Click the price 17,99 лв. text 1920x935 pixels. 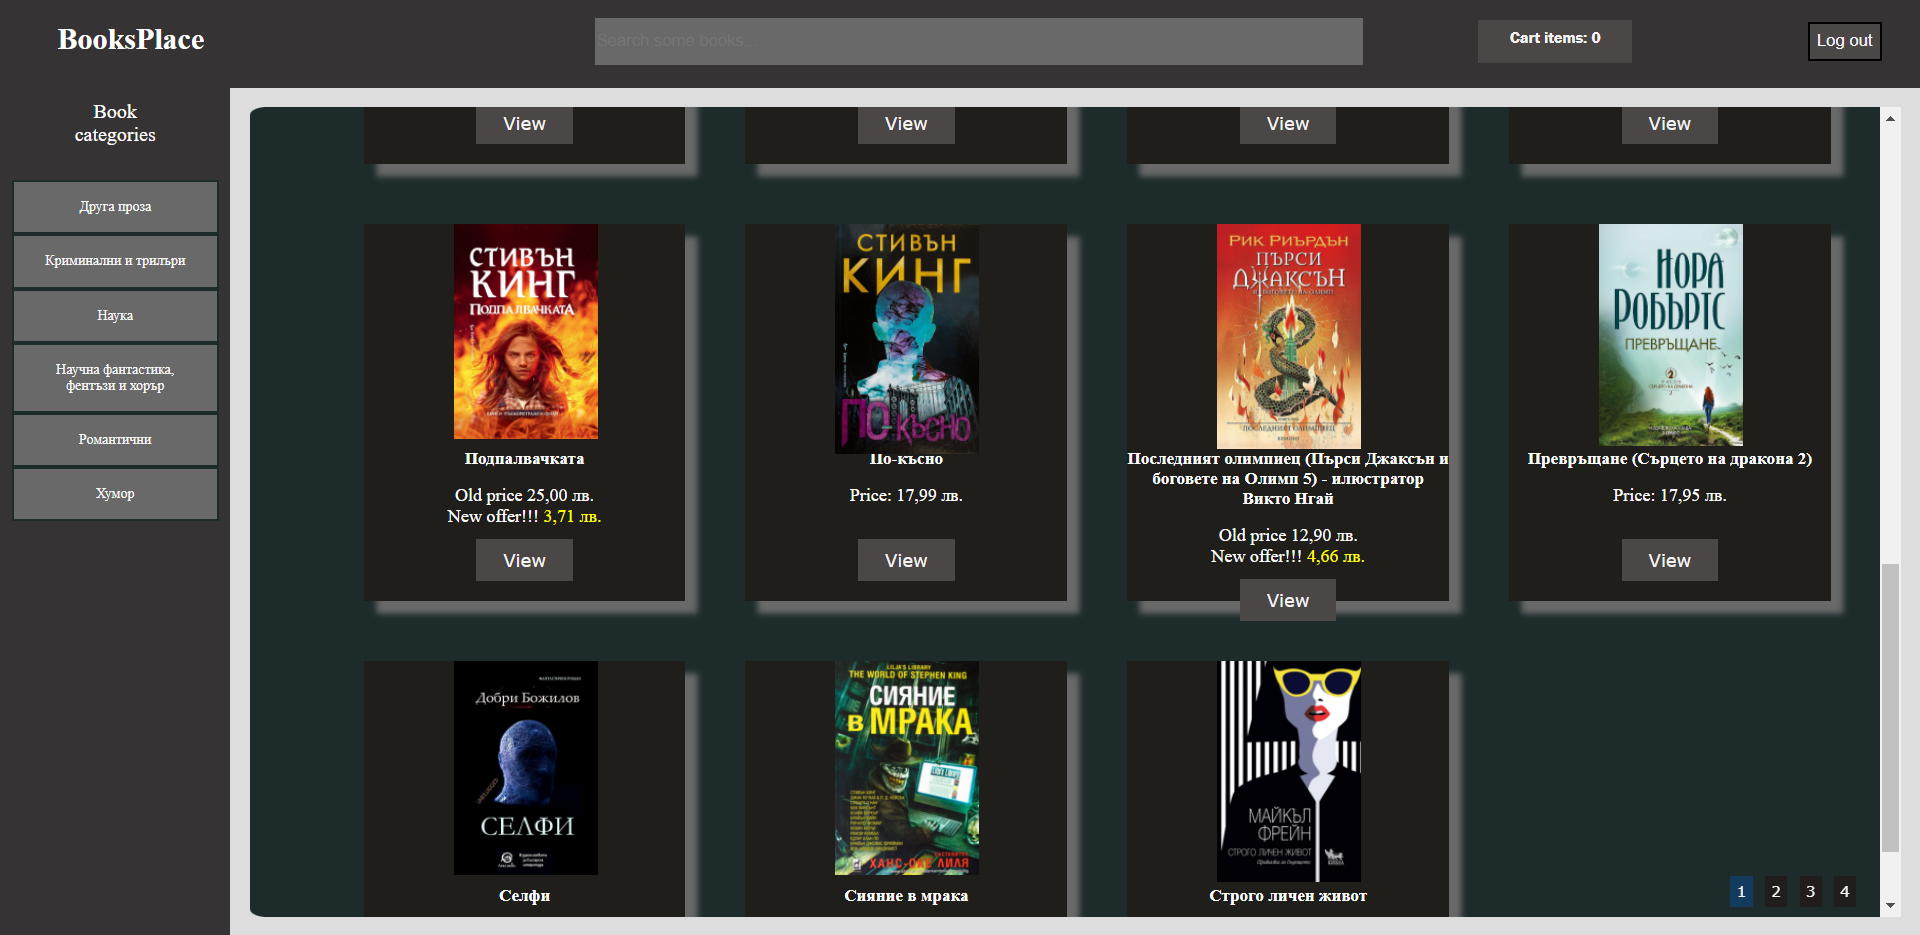(906, 495)
